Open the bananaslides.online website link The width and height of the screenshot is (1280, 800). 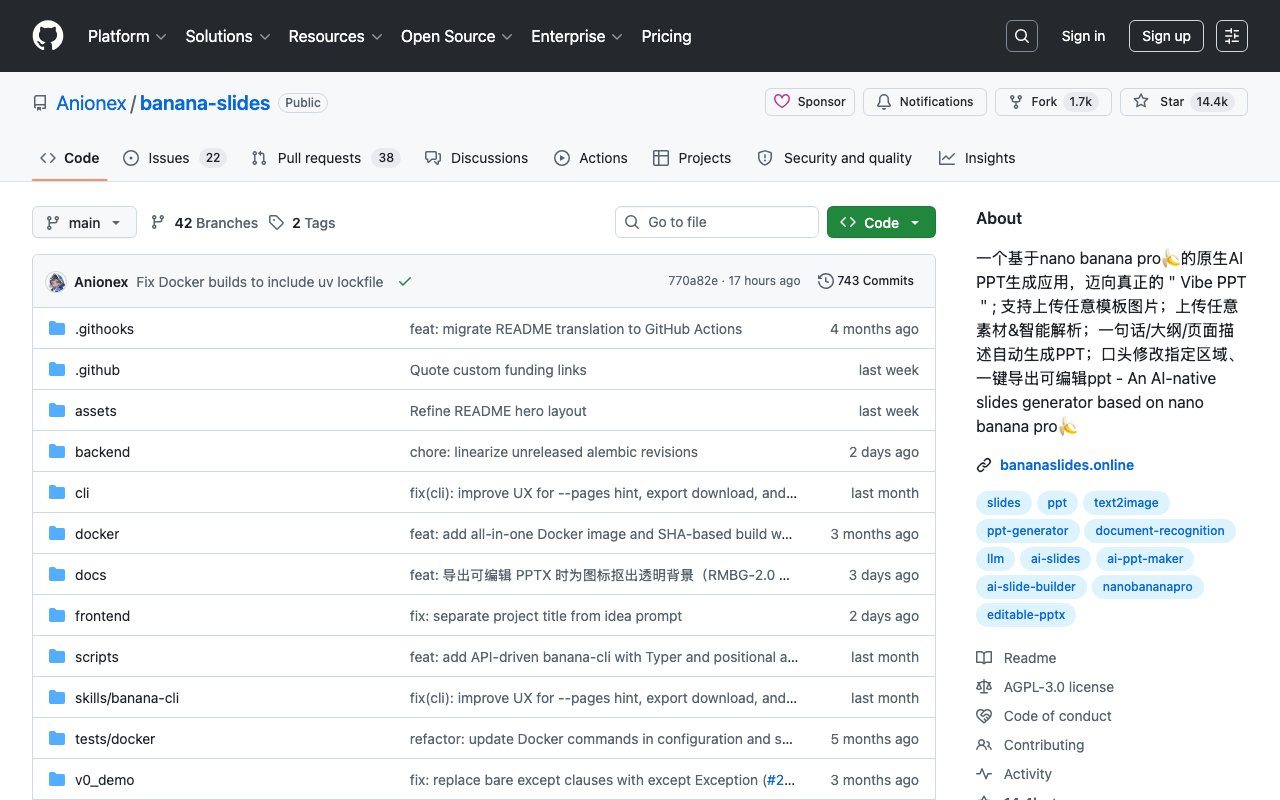(x=1067, y=465)
